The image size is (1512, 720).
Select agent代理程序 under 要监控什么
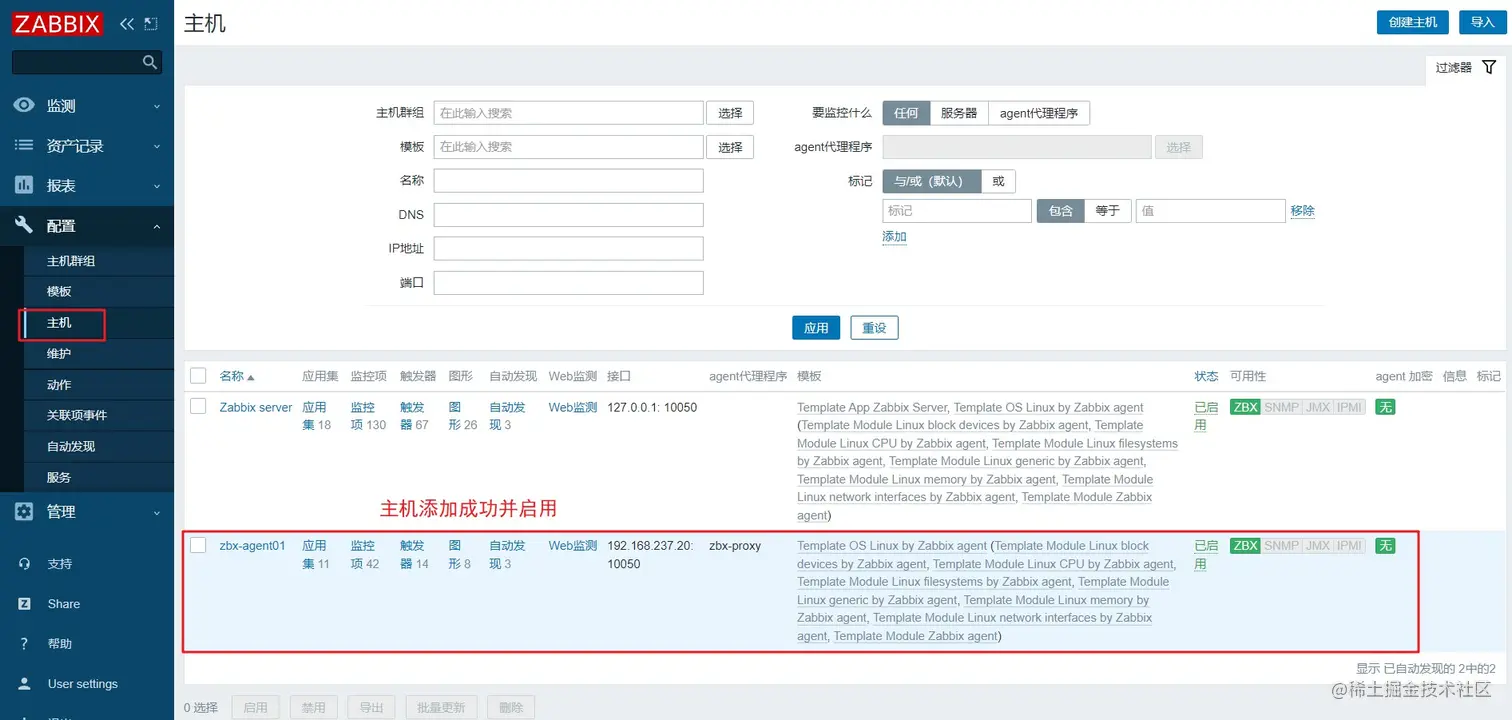click(x=1039, y=113)
